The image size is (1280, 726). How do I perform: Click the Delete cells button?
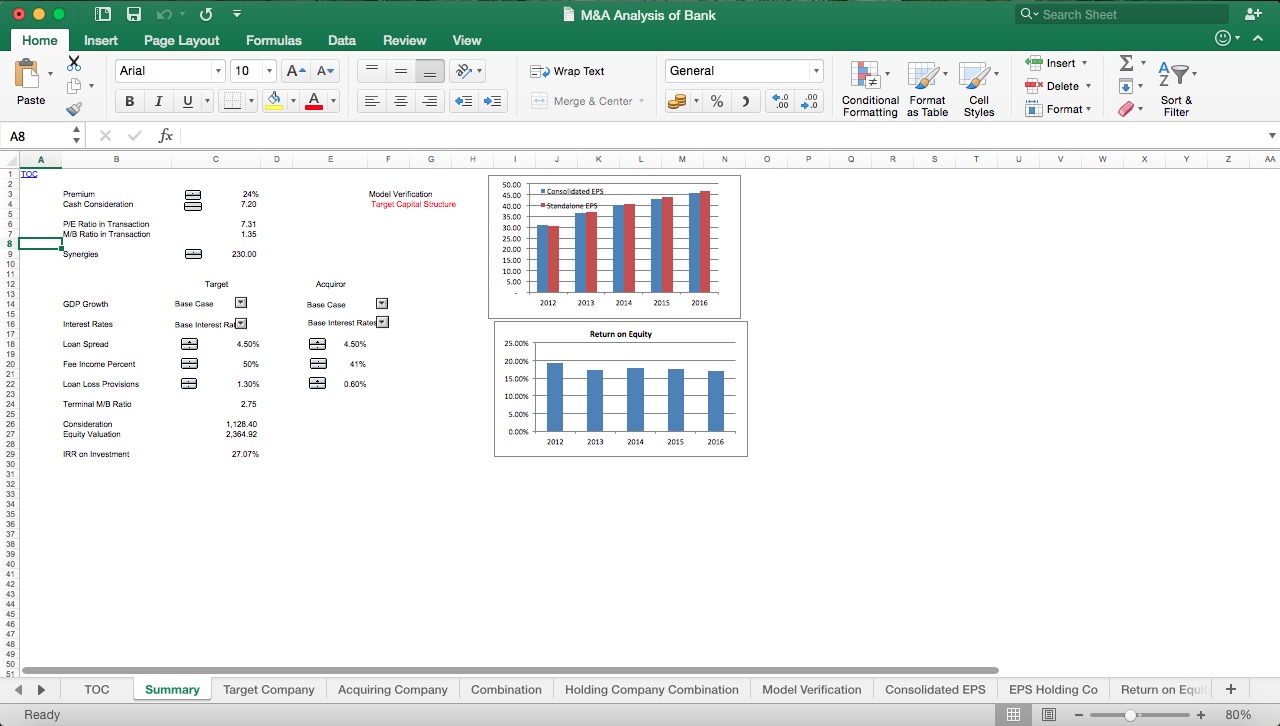pos(1056,85)
